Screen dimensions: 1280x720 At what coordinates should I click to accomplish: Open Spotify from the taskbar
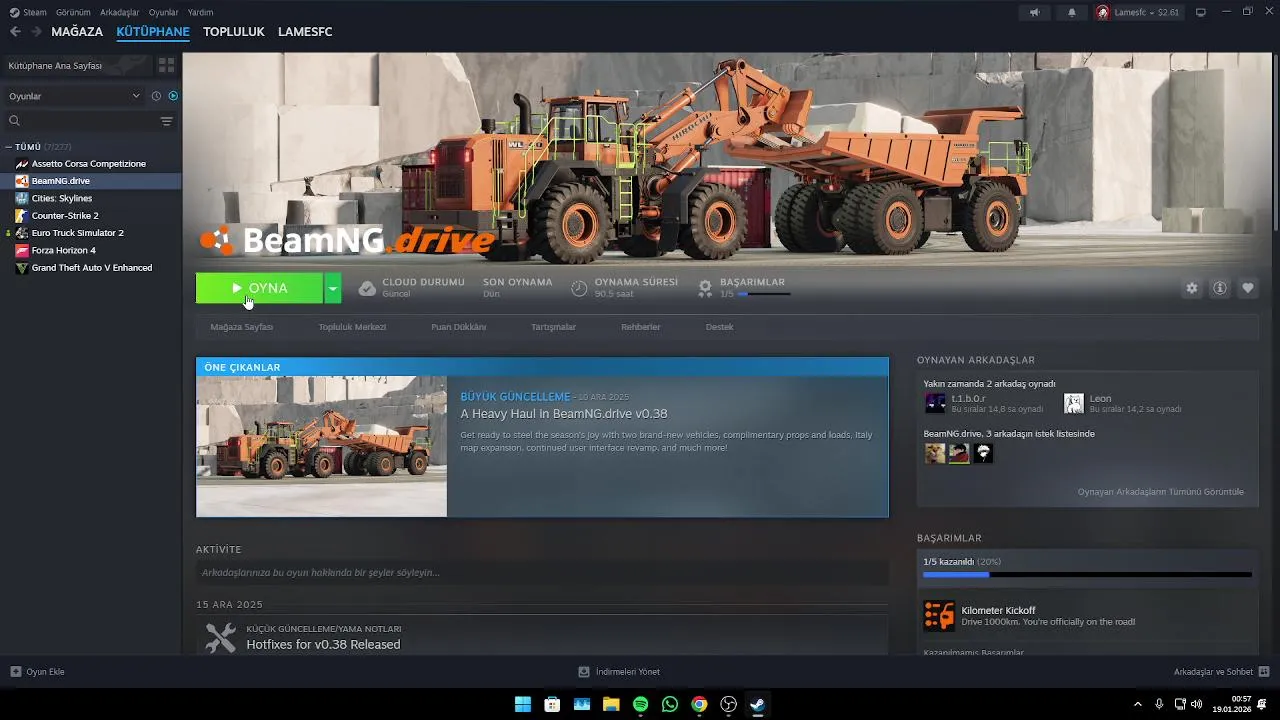[x=640, y=704]
